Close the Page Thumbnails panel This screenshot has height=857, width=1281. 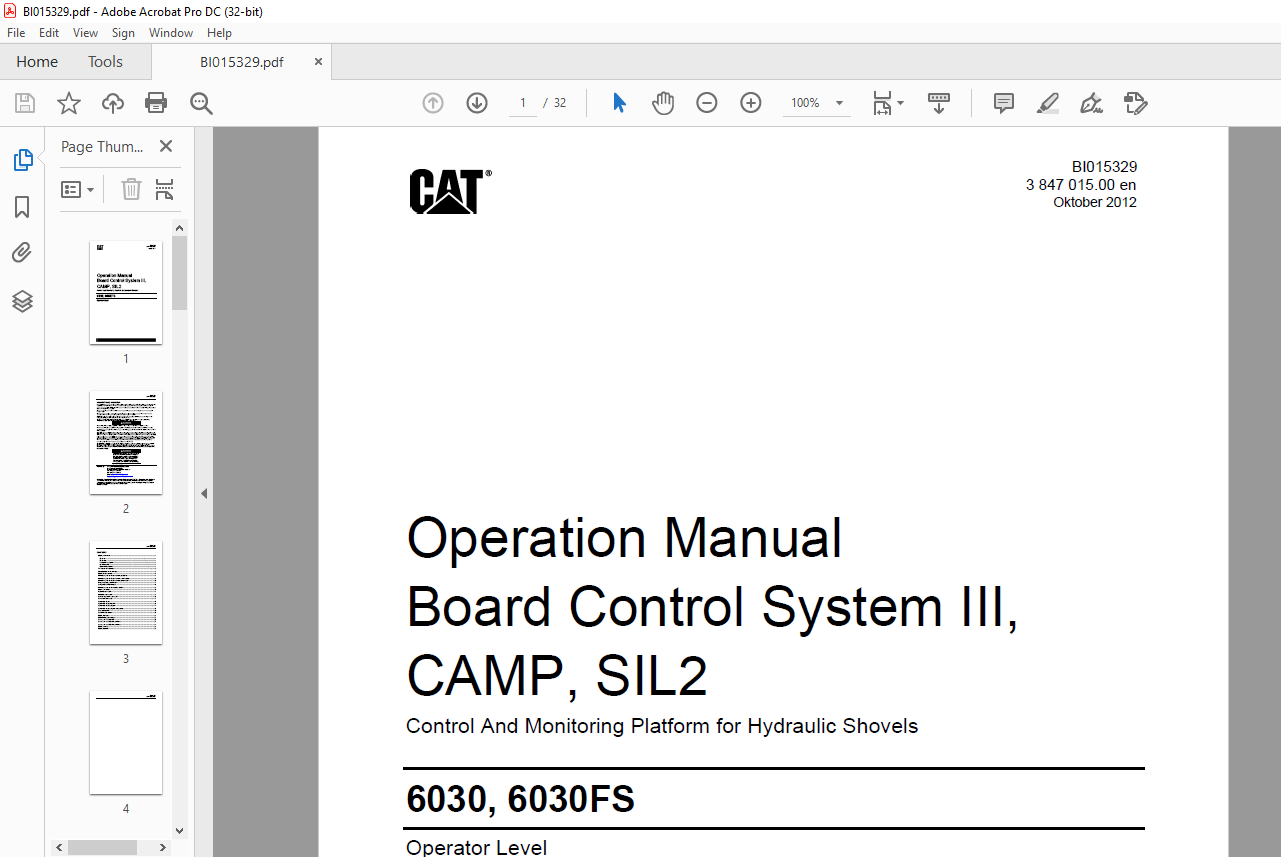click(166, 146)
